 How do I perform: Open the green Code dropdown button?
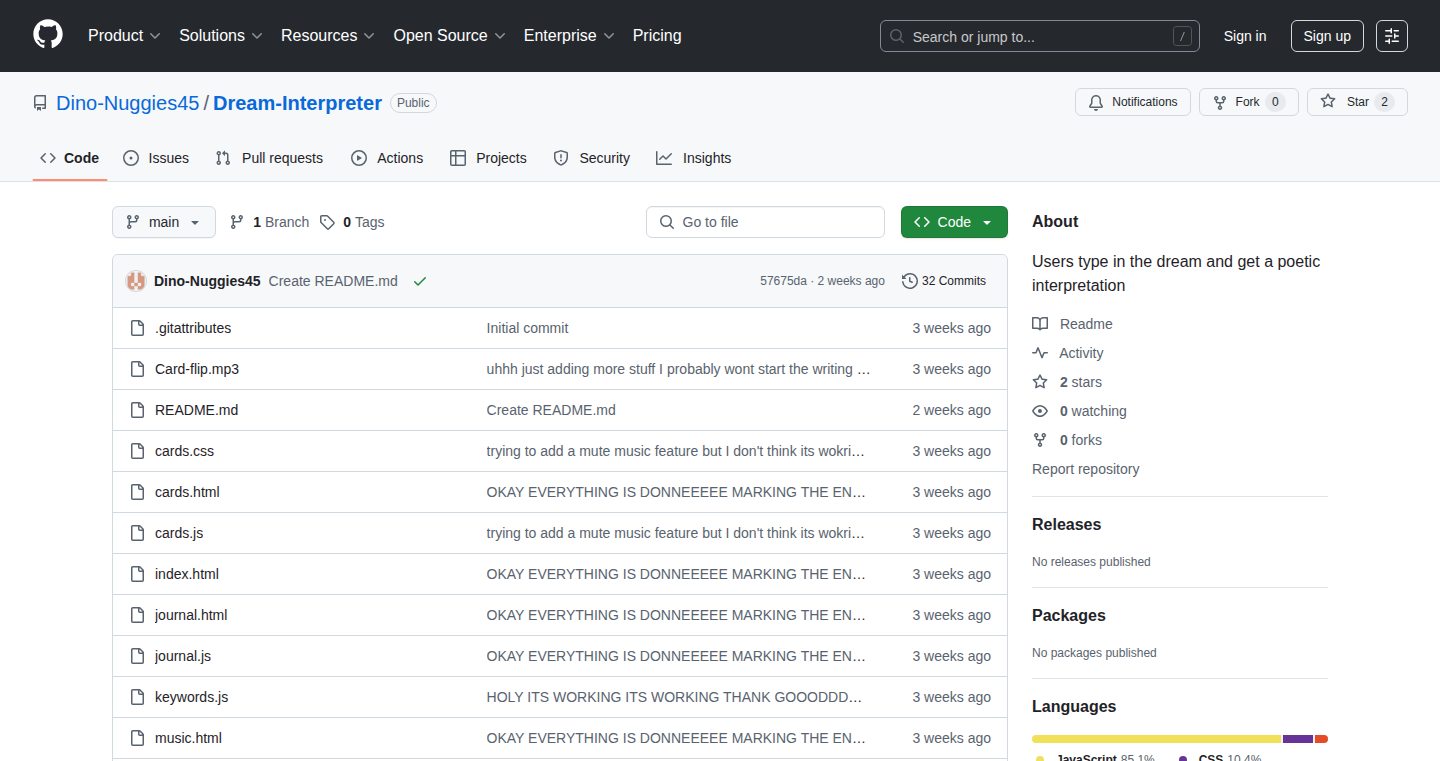[954, 222]
